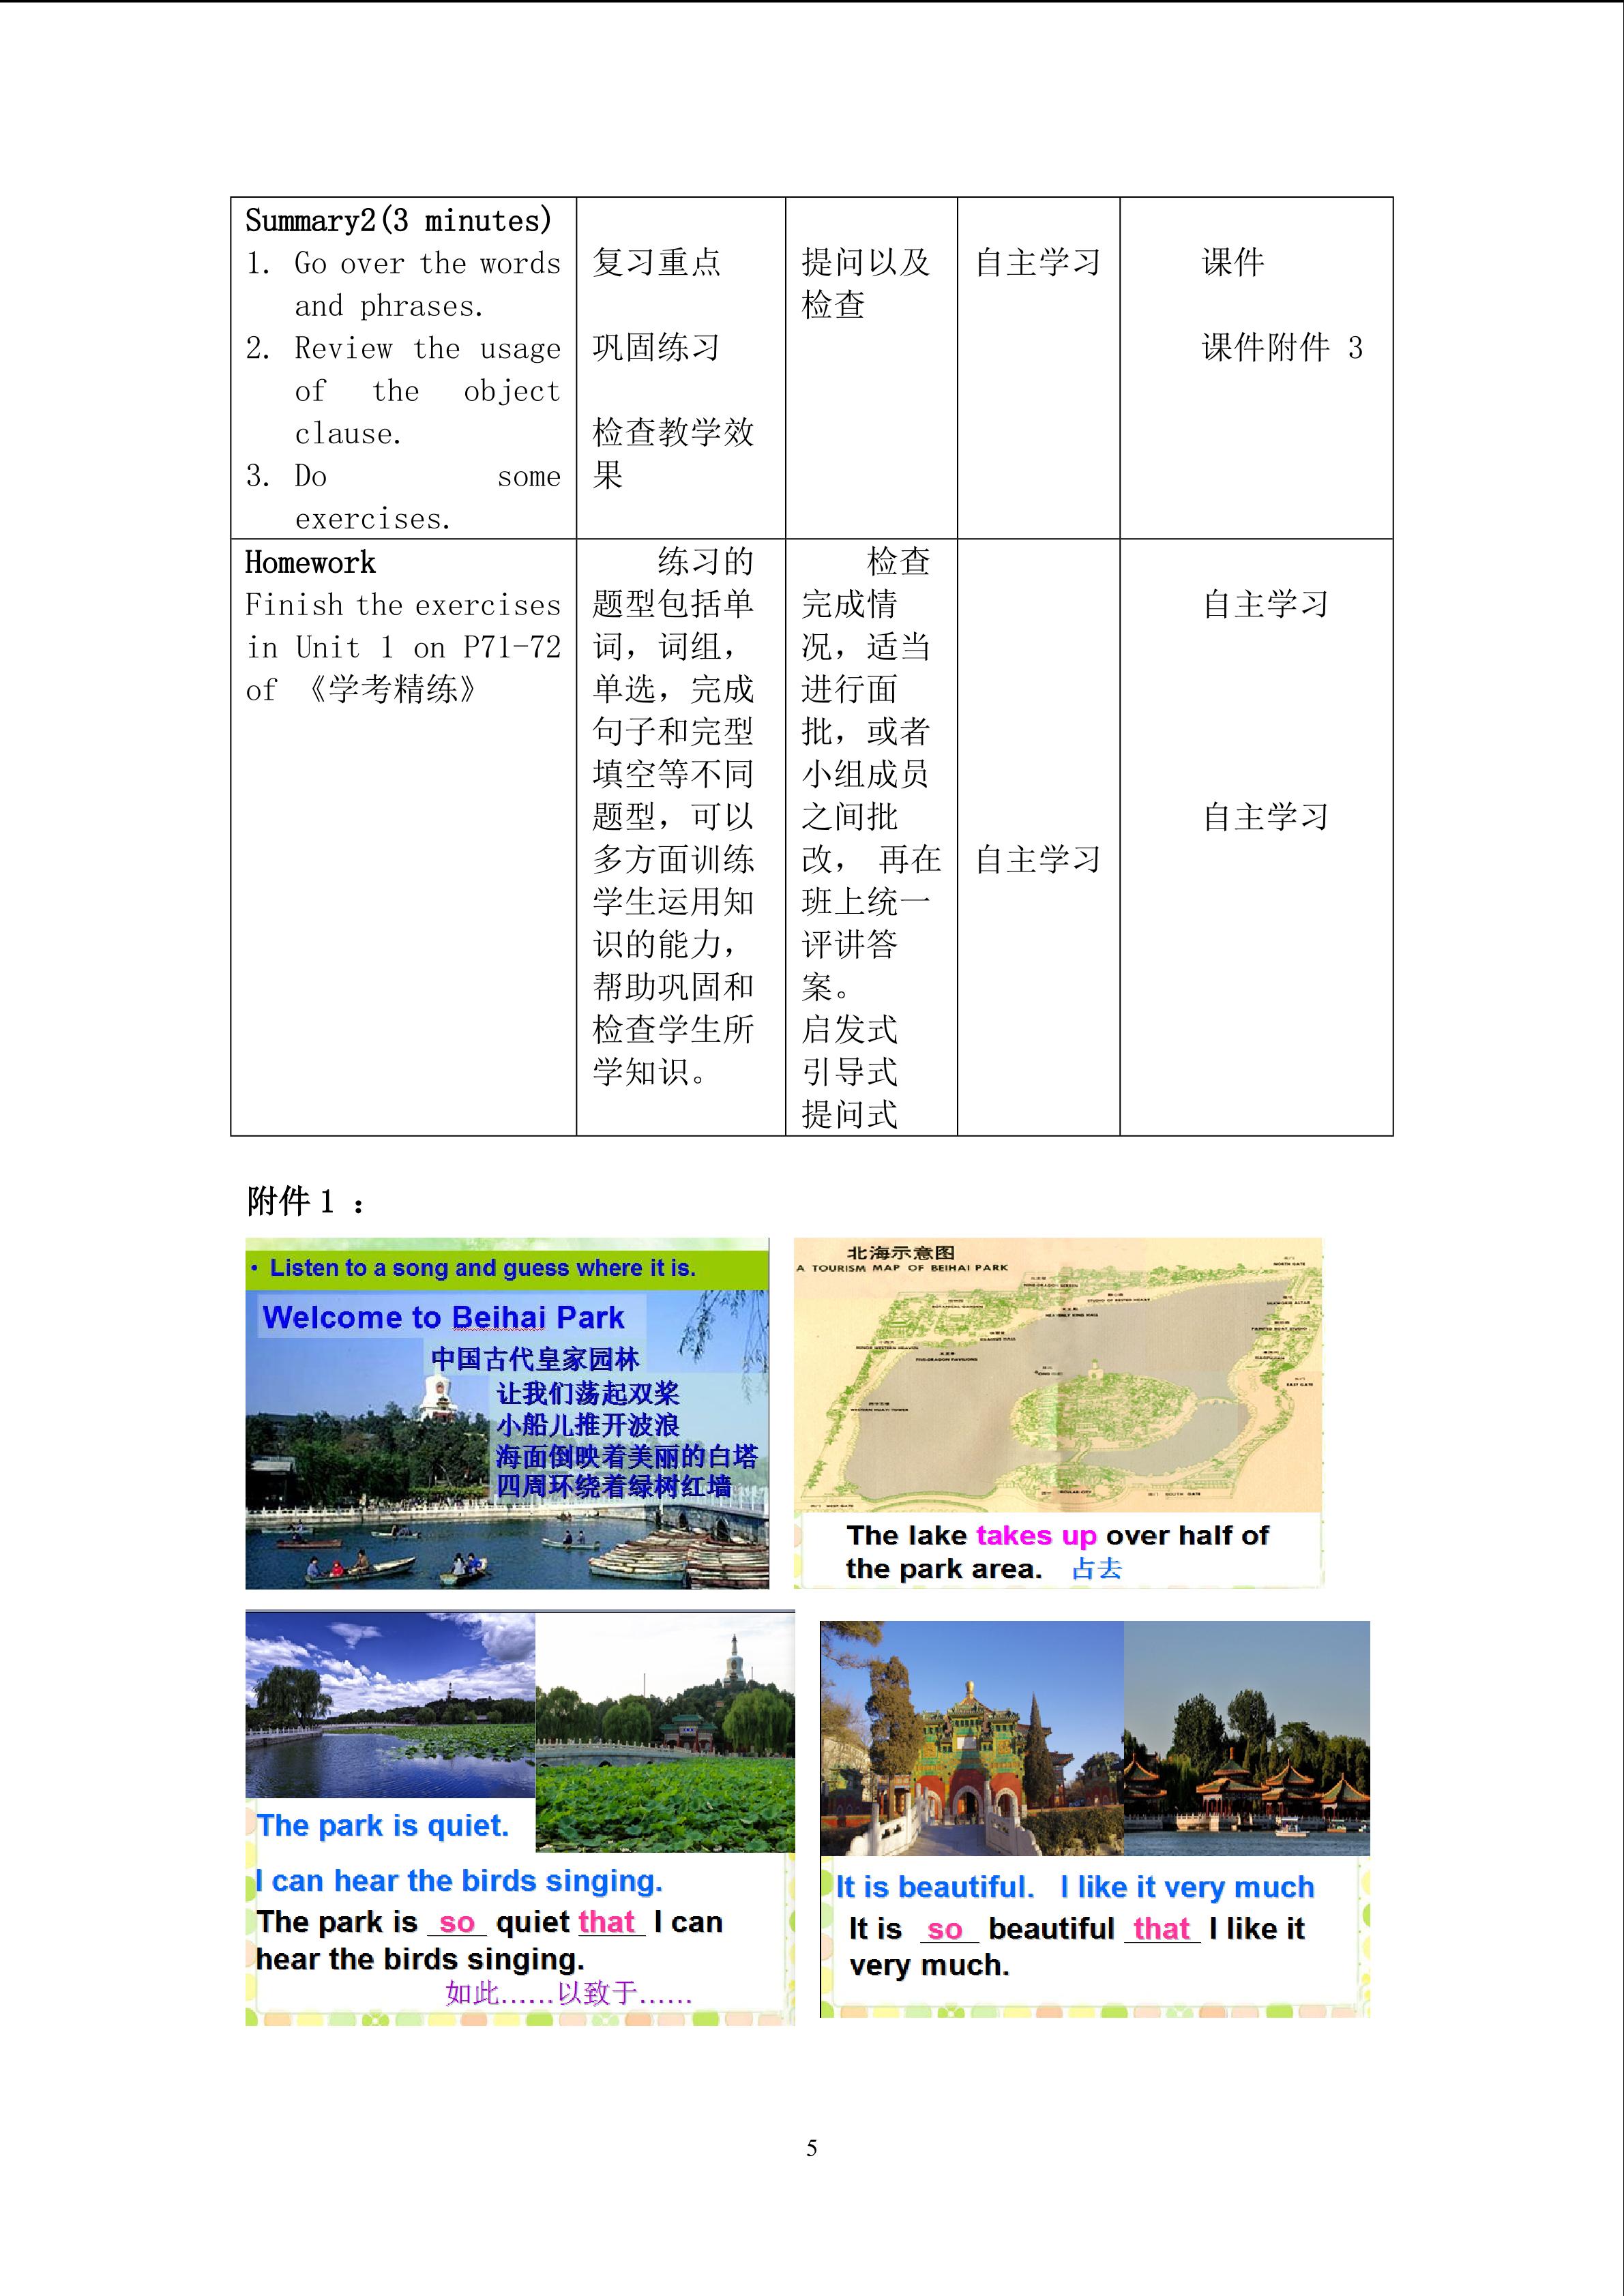Select the '复习重点' cell text
Screen dimensions: 1624x2296
click(x=656, y=262)
